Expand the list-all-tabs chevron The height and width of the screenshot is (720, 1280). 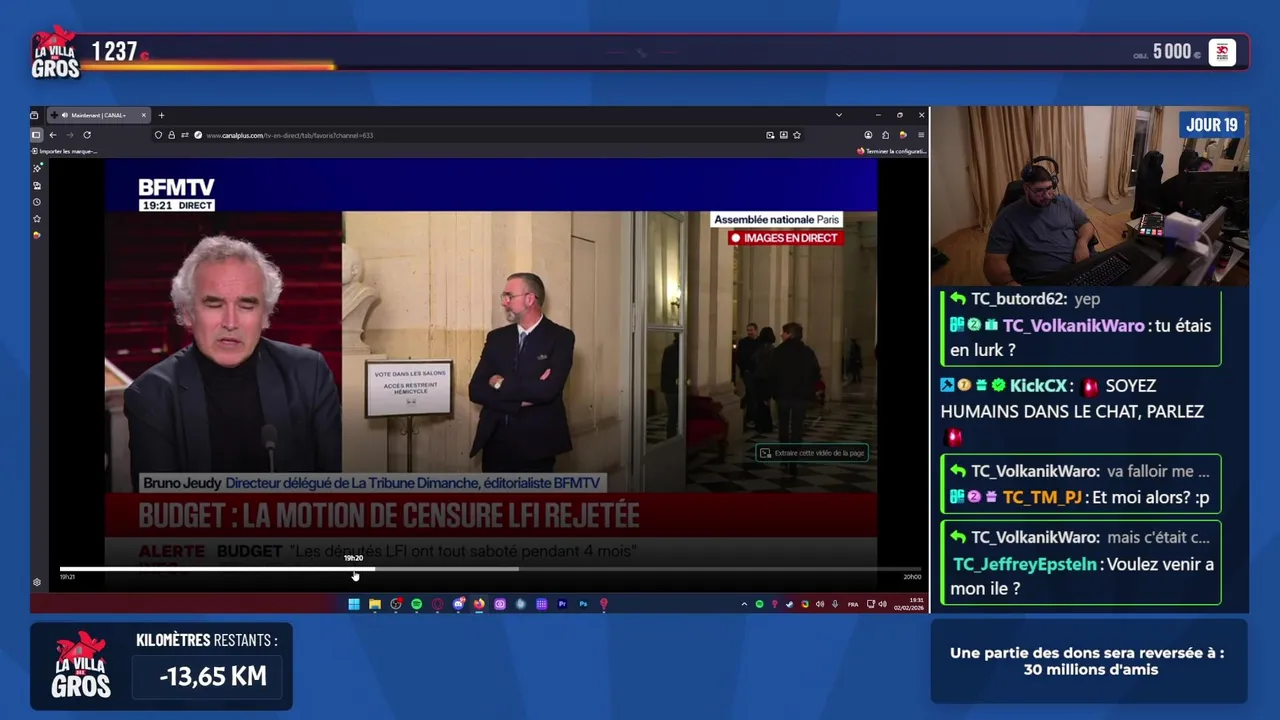coord(838,115)
